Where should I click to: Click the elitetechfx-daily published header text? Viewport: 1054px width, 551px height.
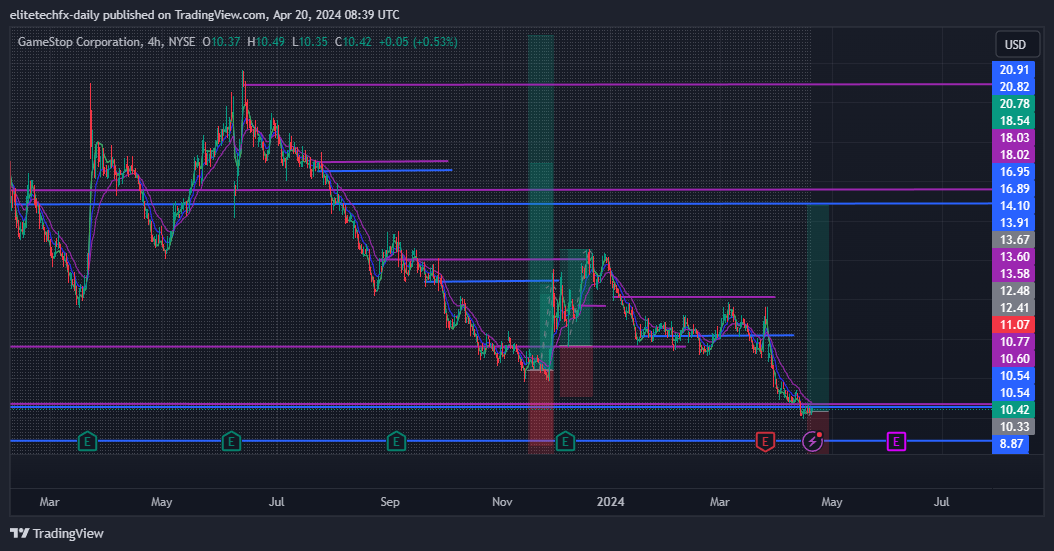click(x=204, y=15)
